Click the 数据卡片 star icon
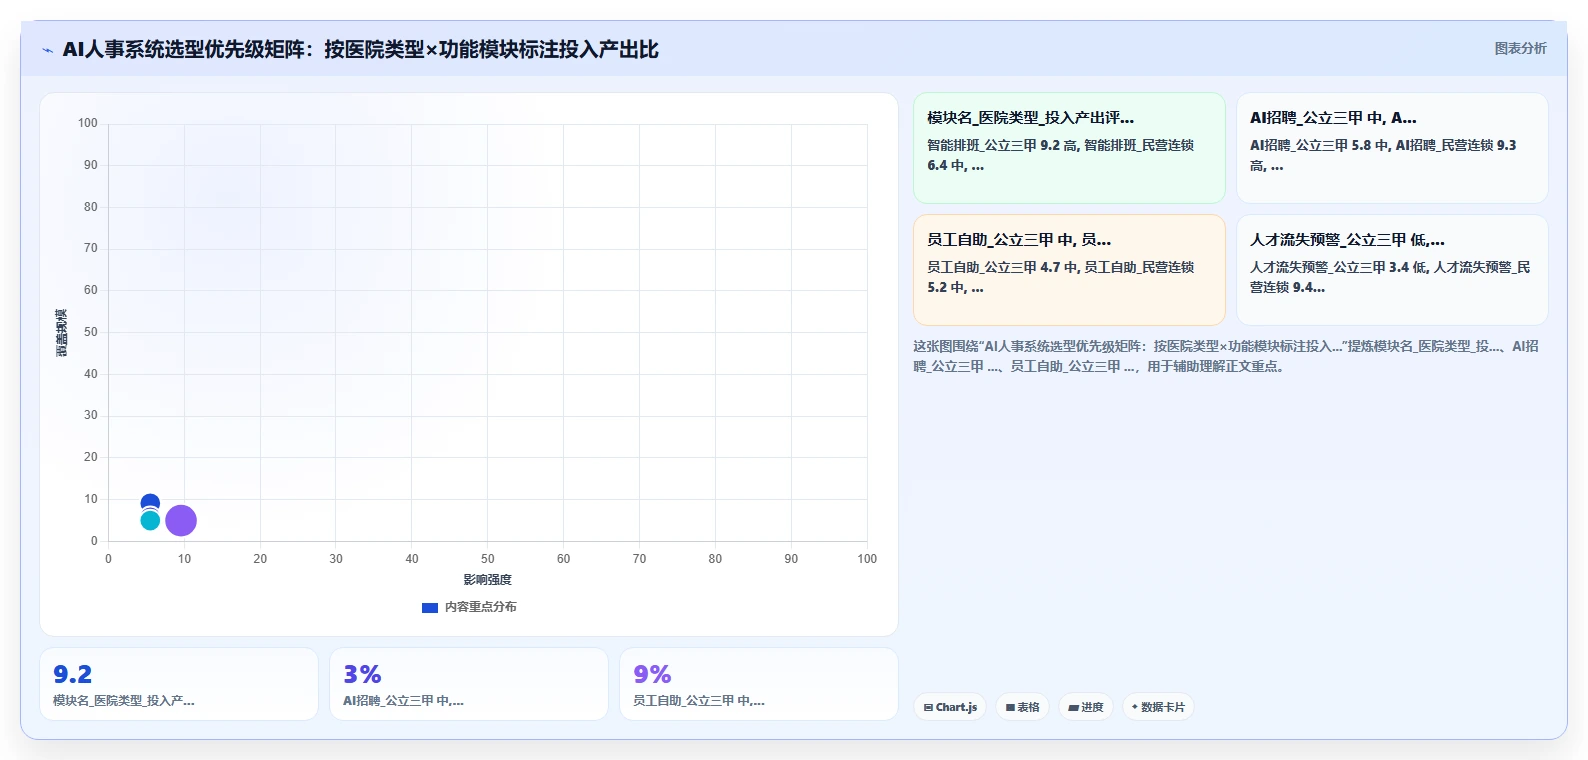The image size is (1588, 760). (x=1134, y=707)
